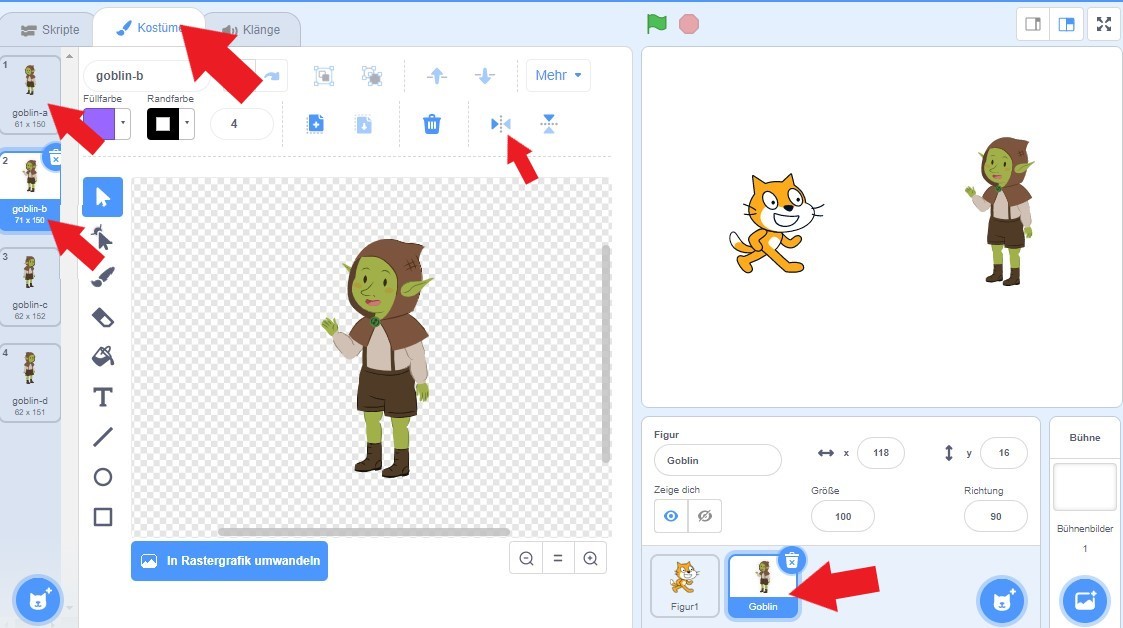Image resolution: width=1123 pixels, height=628 pixels.
Task: Move selection forward with up arrow
Action: pos(437,75)
